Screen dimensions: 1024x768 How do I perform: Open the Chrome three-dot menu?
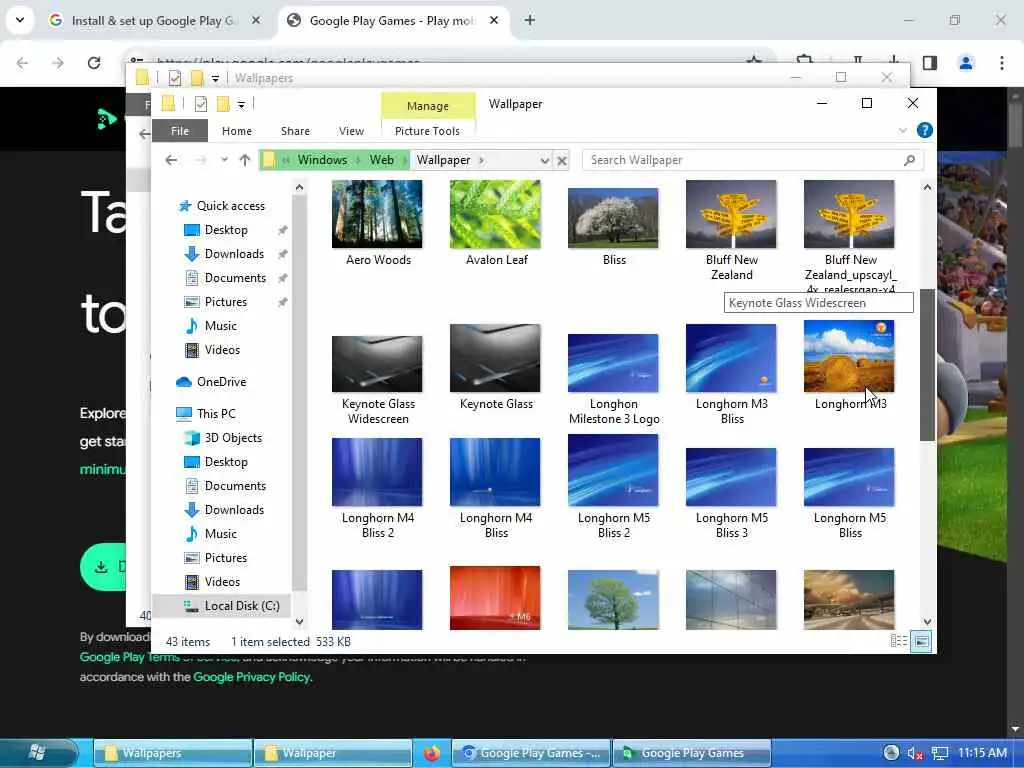(x=1002, y=63)
